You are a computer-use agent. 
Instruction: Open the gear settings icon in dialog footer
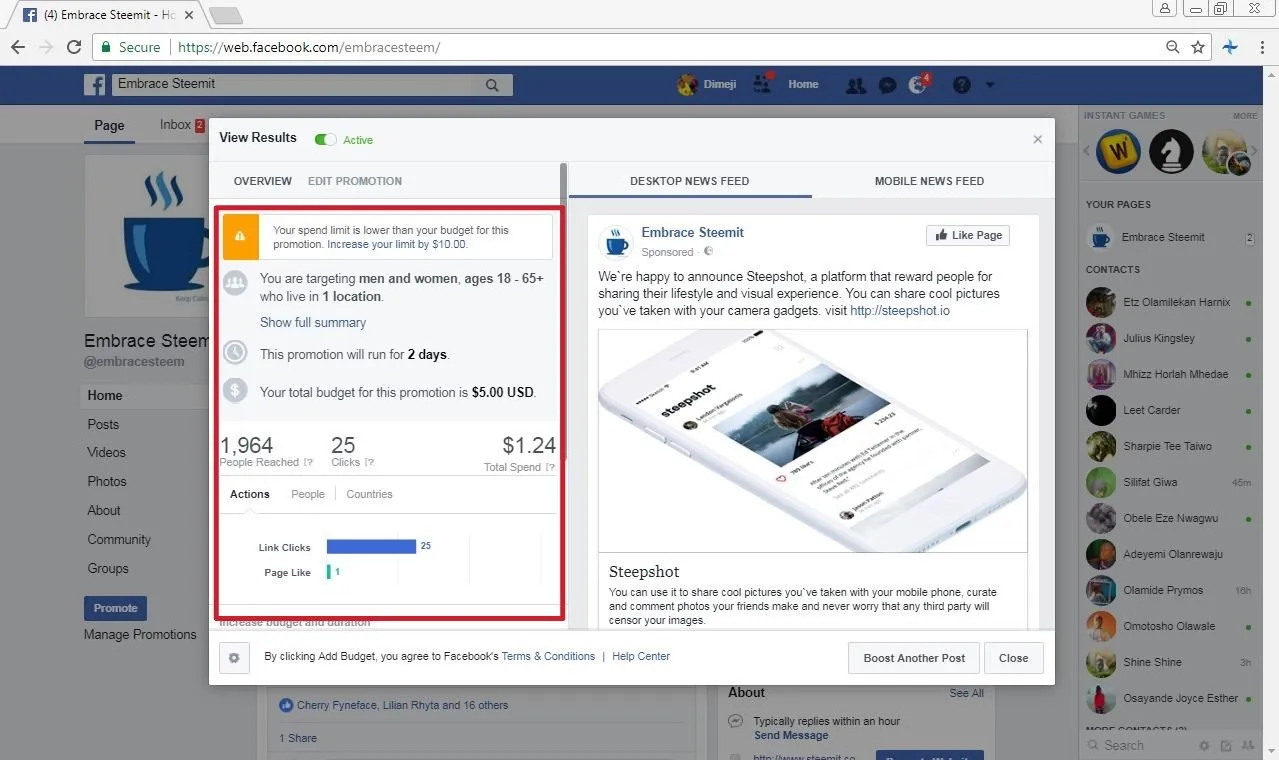234,658
